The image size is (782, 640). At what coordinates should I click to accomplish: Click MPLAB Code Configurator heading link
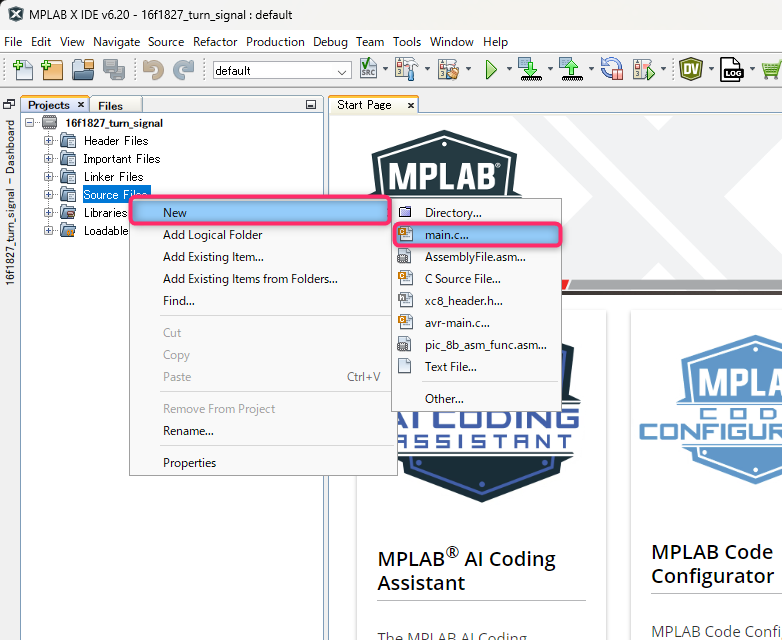coord(713,564)
